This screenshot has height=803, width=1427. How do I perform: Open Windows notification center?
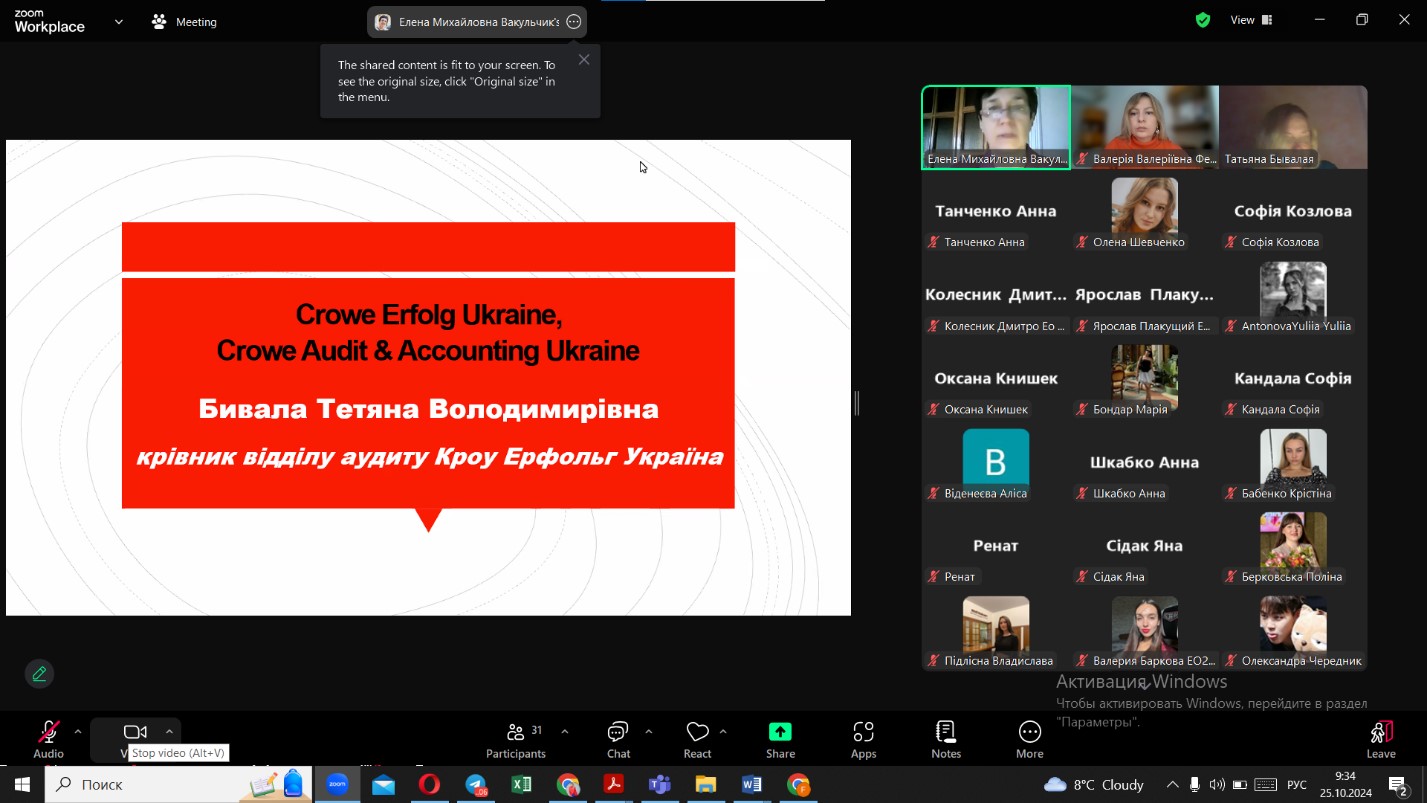point(1399,785)
